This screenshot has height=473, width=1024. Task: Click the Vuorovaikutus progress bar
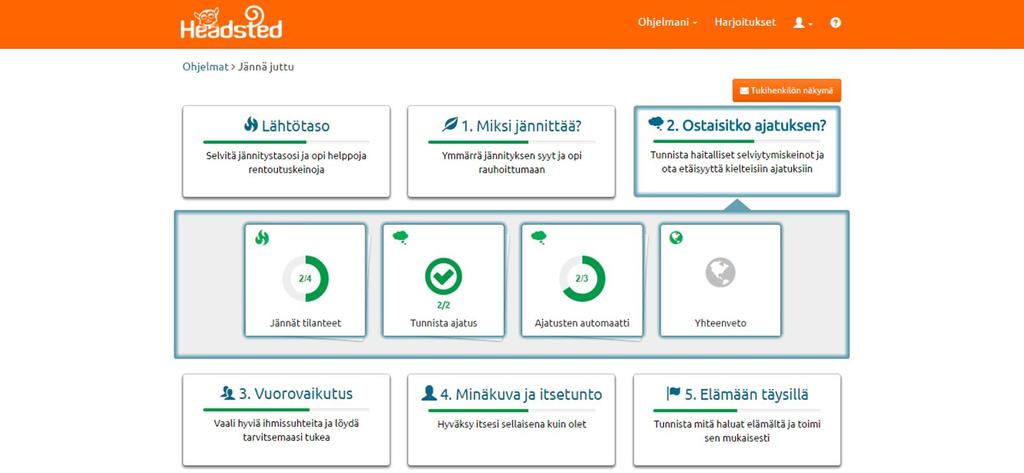pos(286,410)
